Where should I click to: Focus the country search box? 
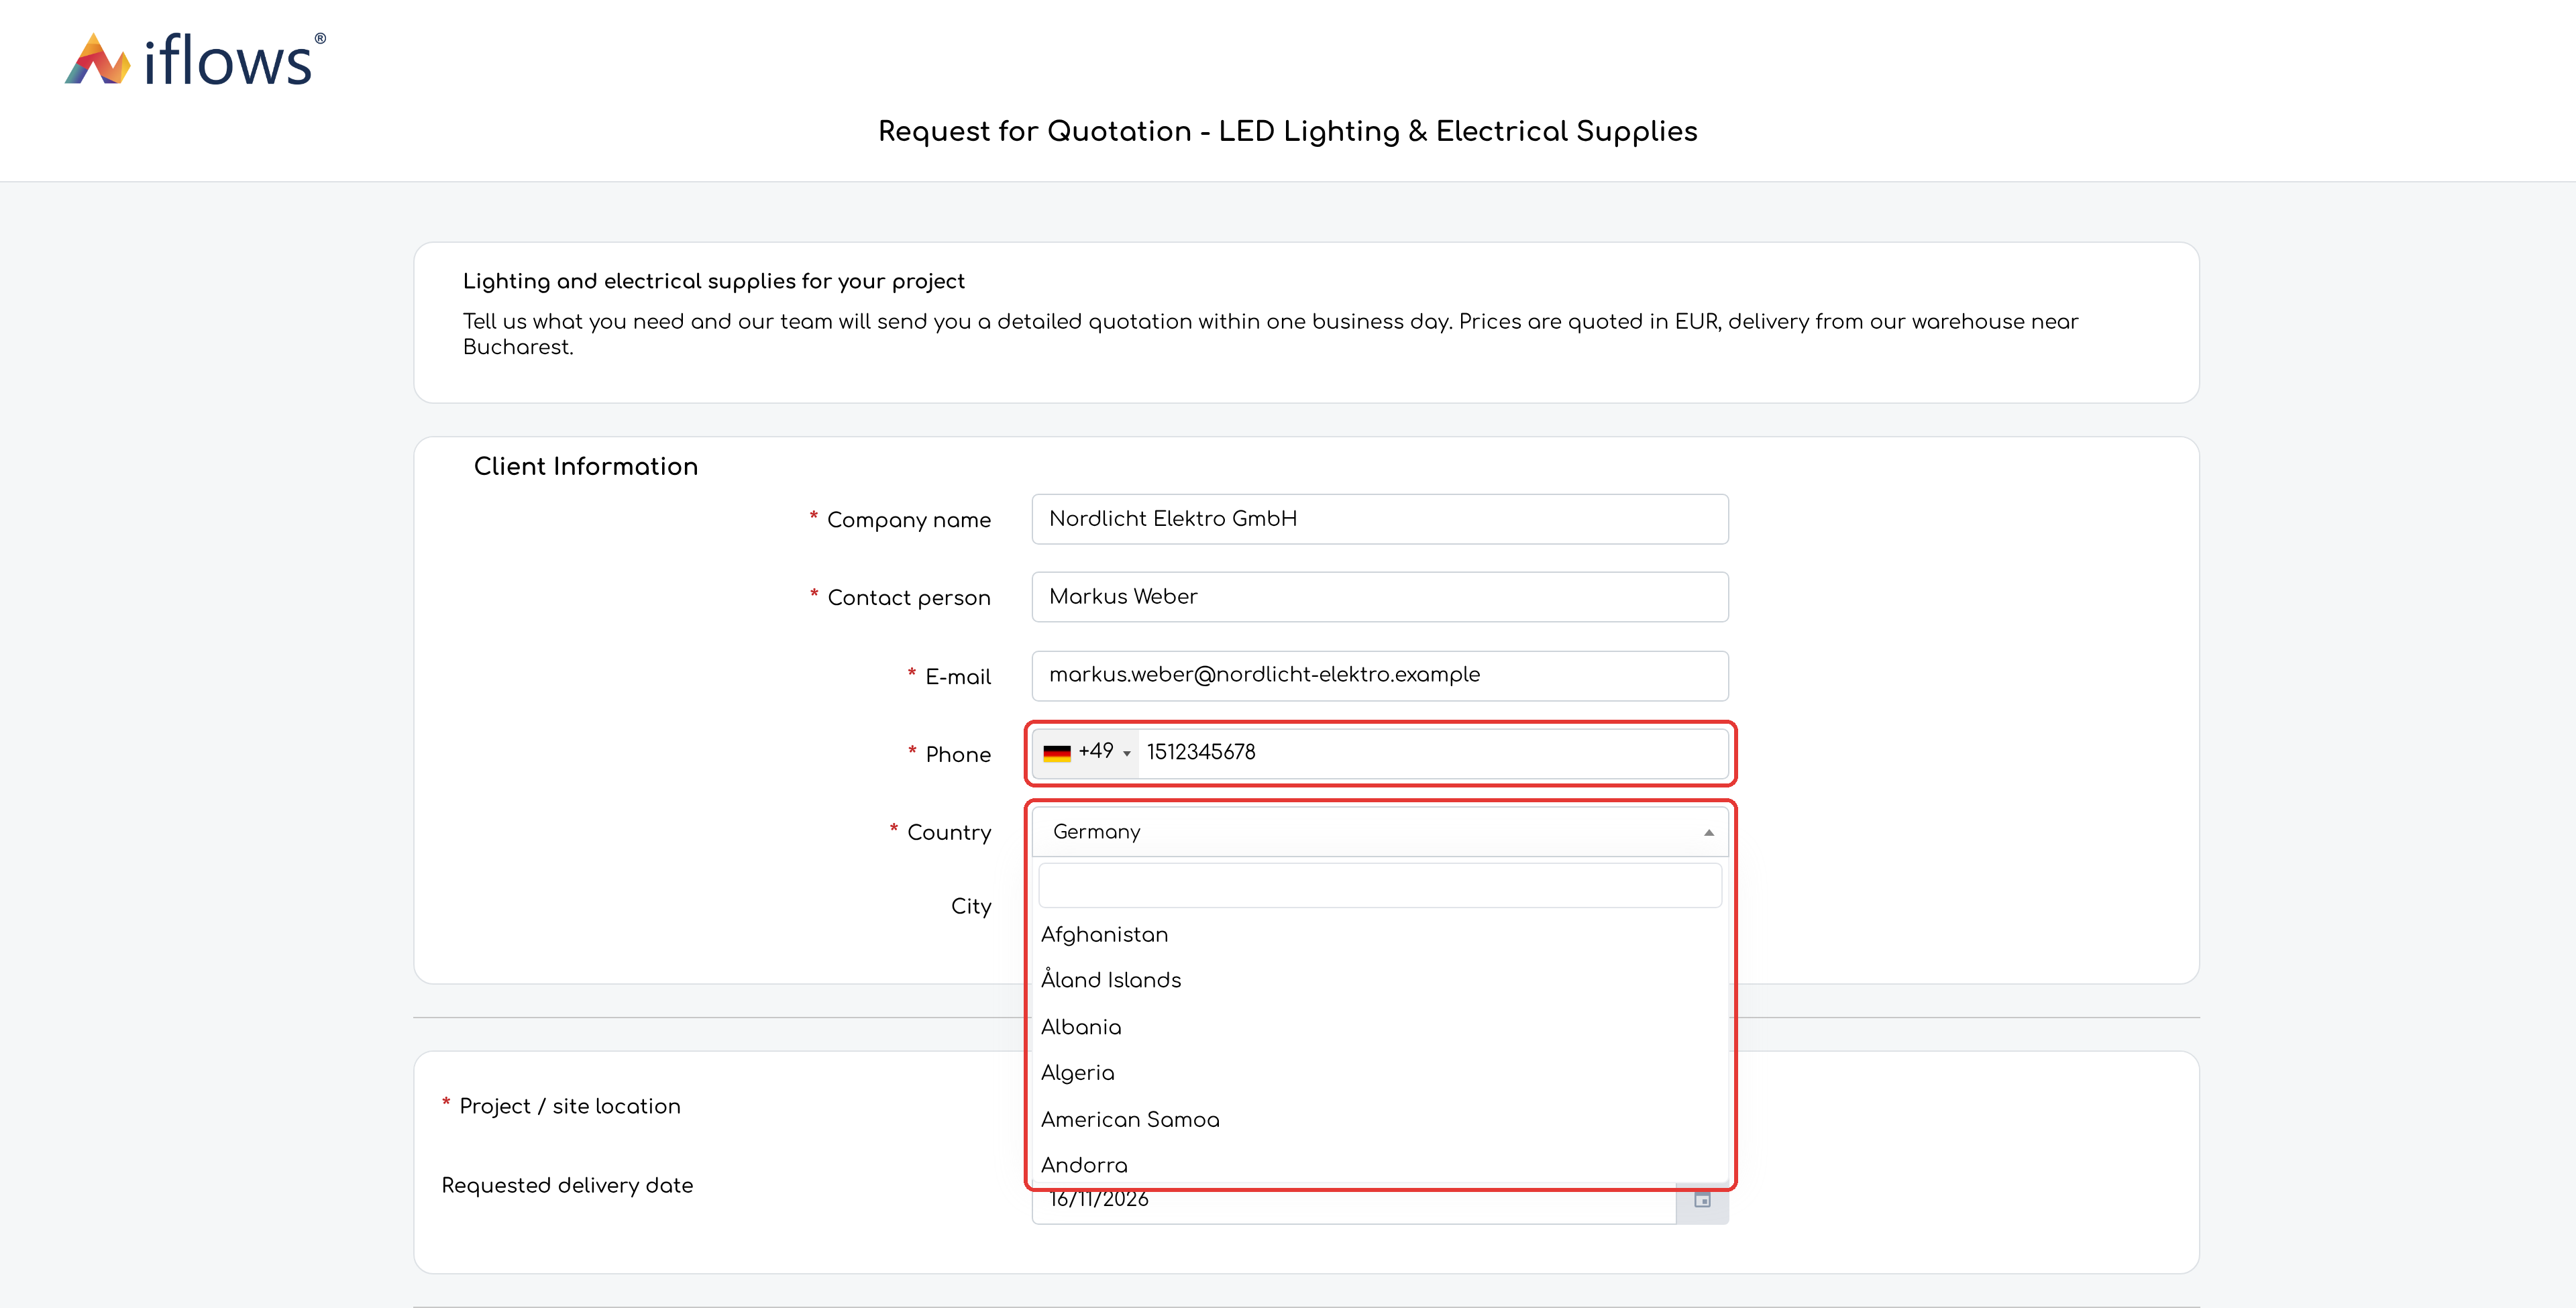point(1380,886)
